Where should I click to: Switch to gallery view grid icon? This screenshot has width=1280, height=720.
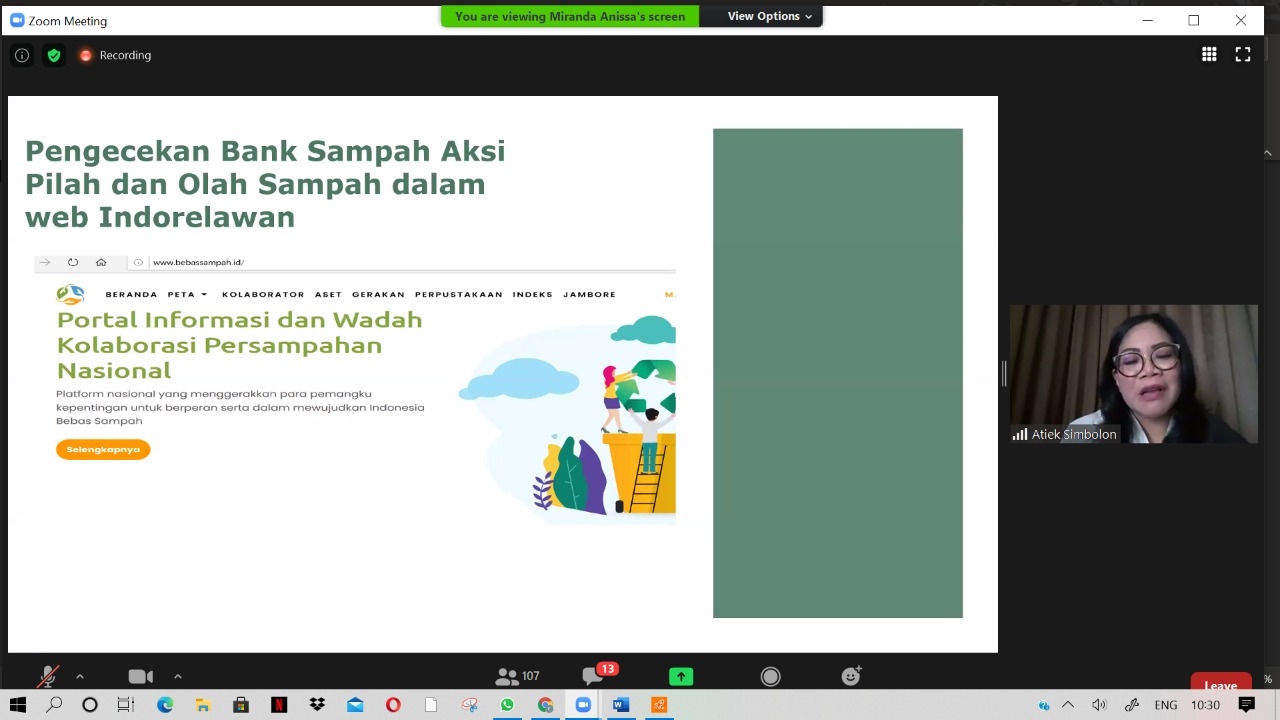click(1209, 55)
